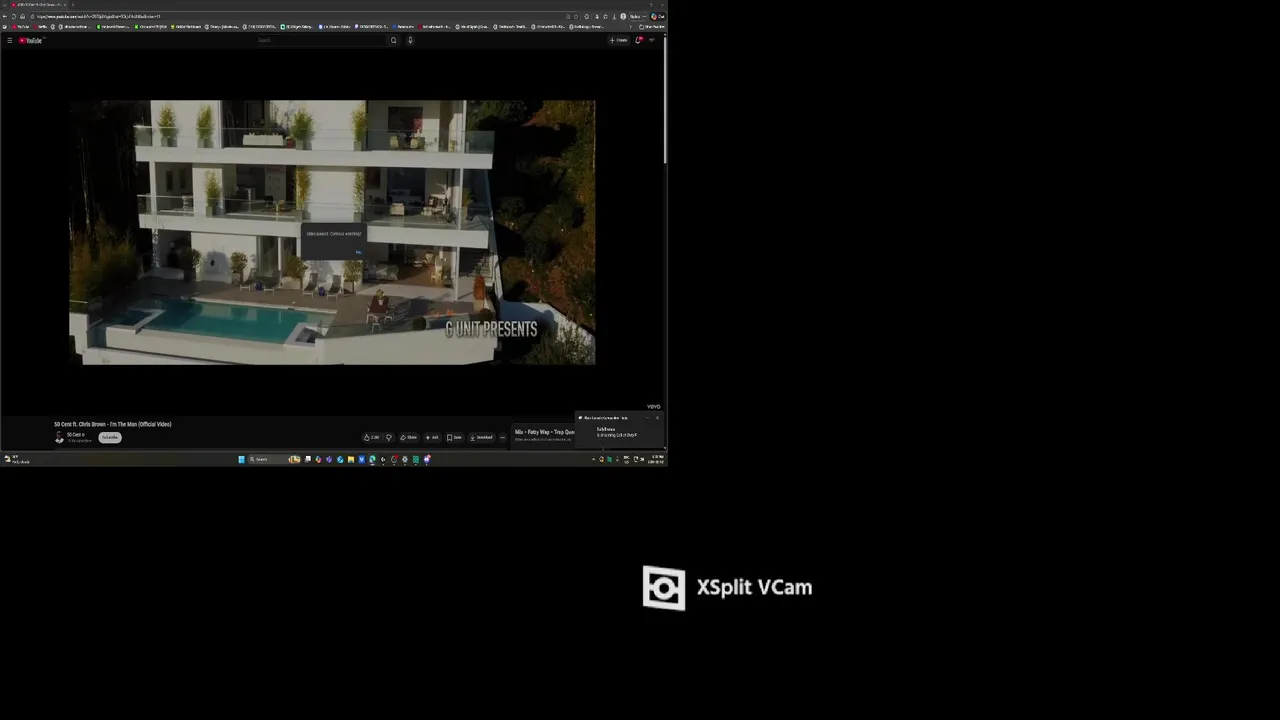The height and width of the screenshot is (720, 1280).
Task: Open the 'Mix - Fetty Wap - Trap Queen' playlist
Action: pos(544,432)
